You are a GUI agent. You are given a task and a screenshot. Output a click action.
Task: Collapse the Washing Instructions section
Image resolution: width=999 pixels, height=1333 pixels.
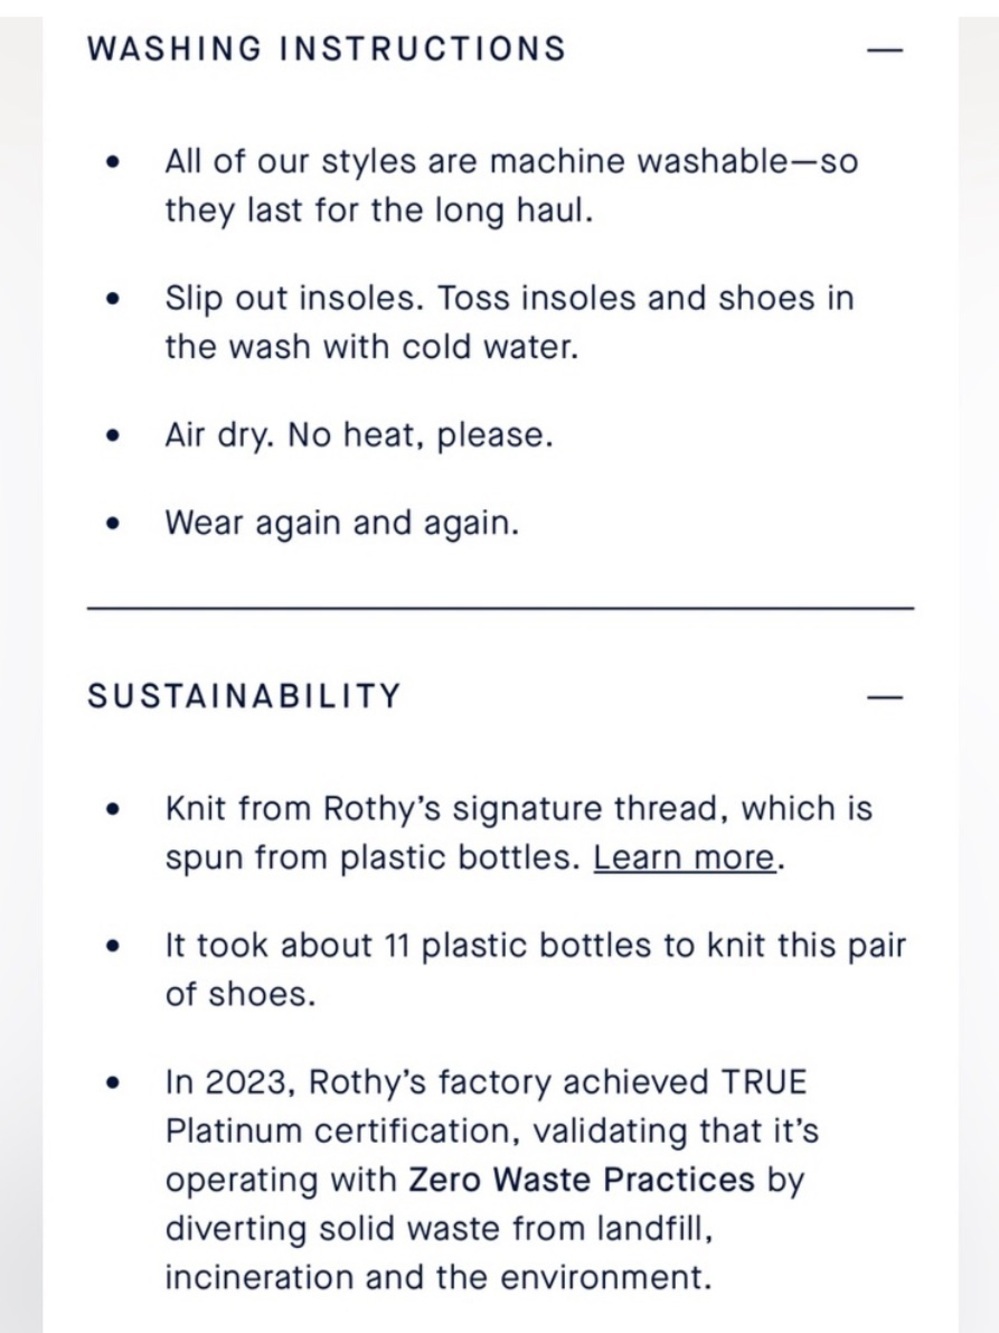885,49
